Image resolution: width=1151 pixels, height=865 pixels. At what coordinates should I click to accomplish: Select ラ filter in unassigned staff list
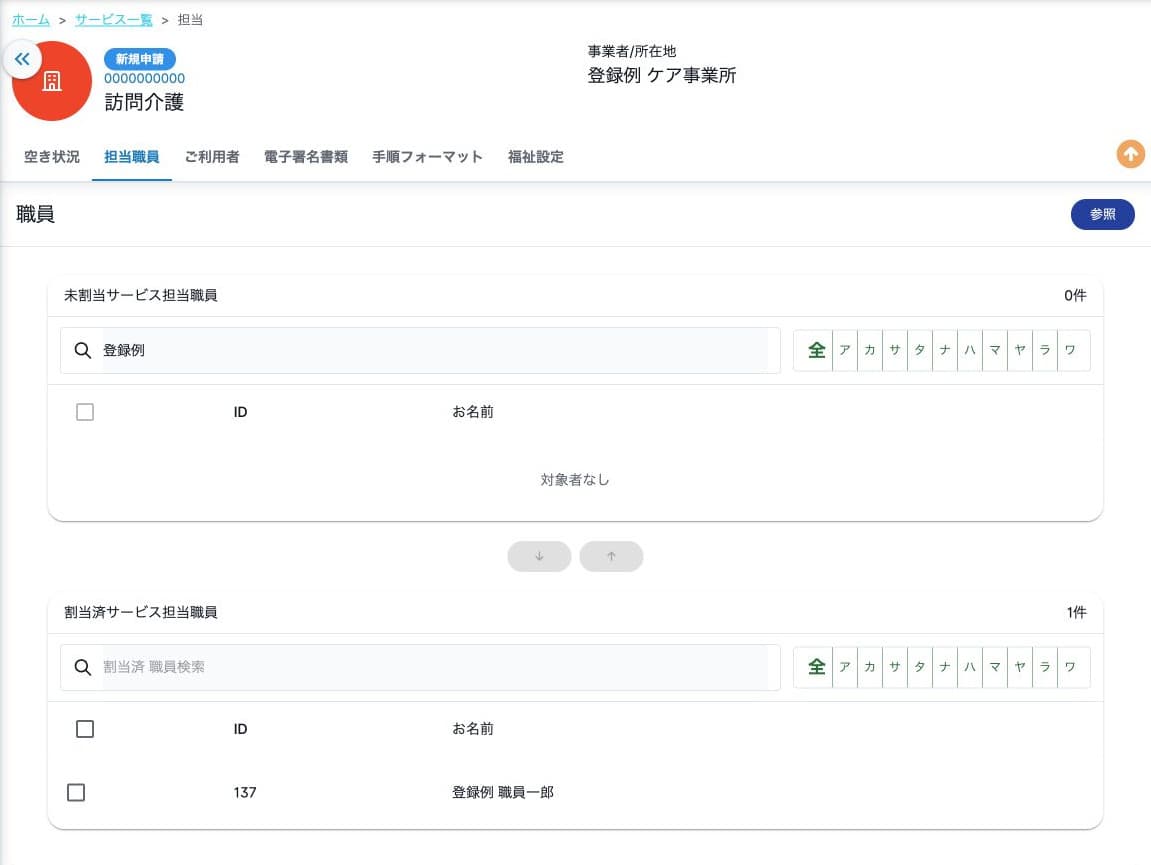click(1045, 350)
